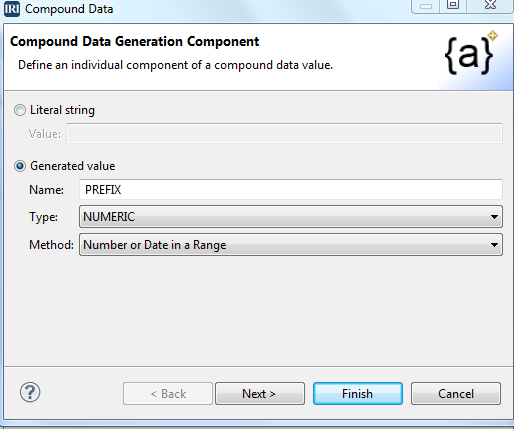This screenshot has width=514, height=429.
Task: Click the < Back button
Action: (x=168, y=394)
